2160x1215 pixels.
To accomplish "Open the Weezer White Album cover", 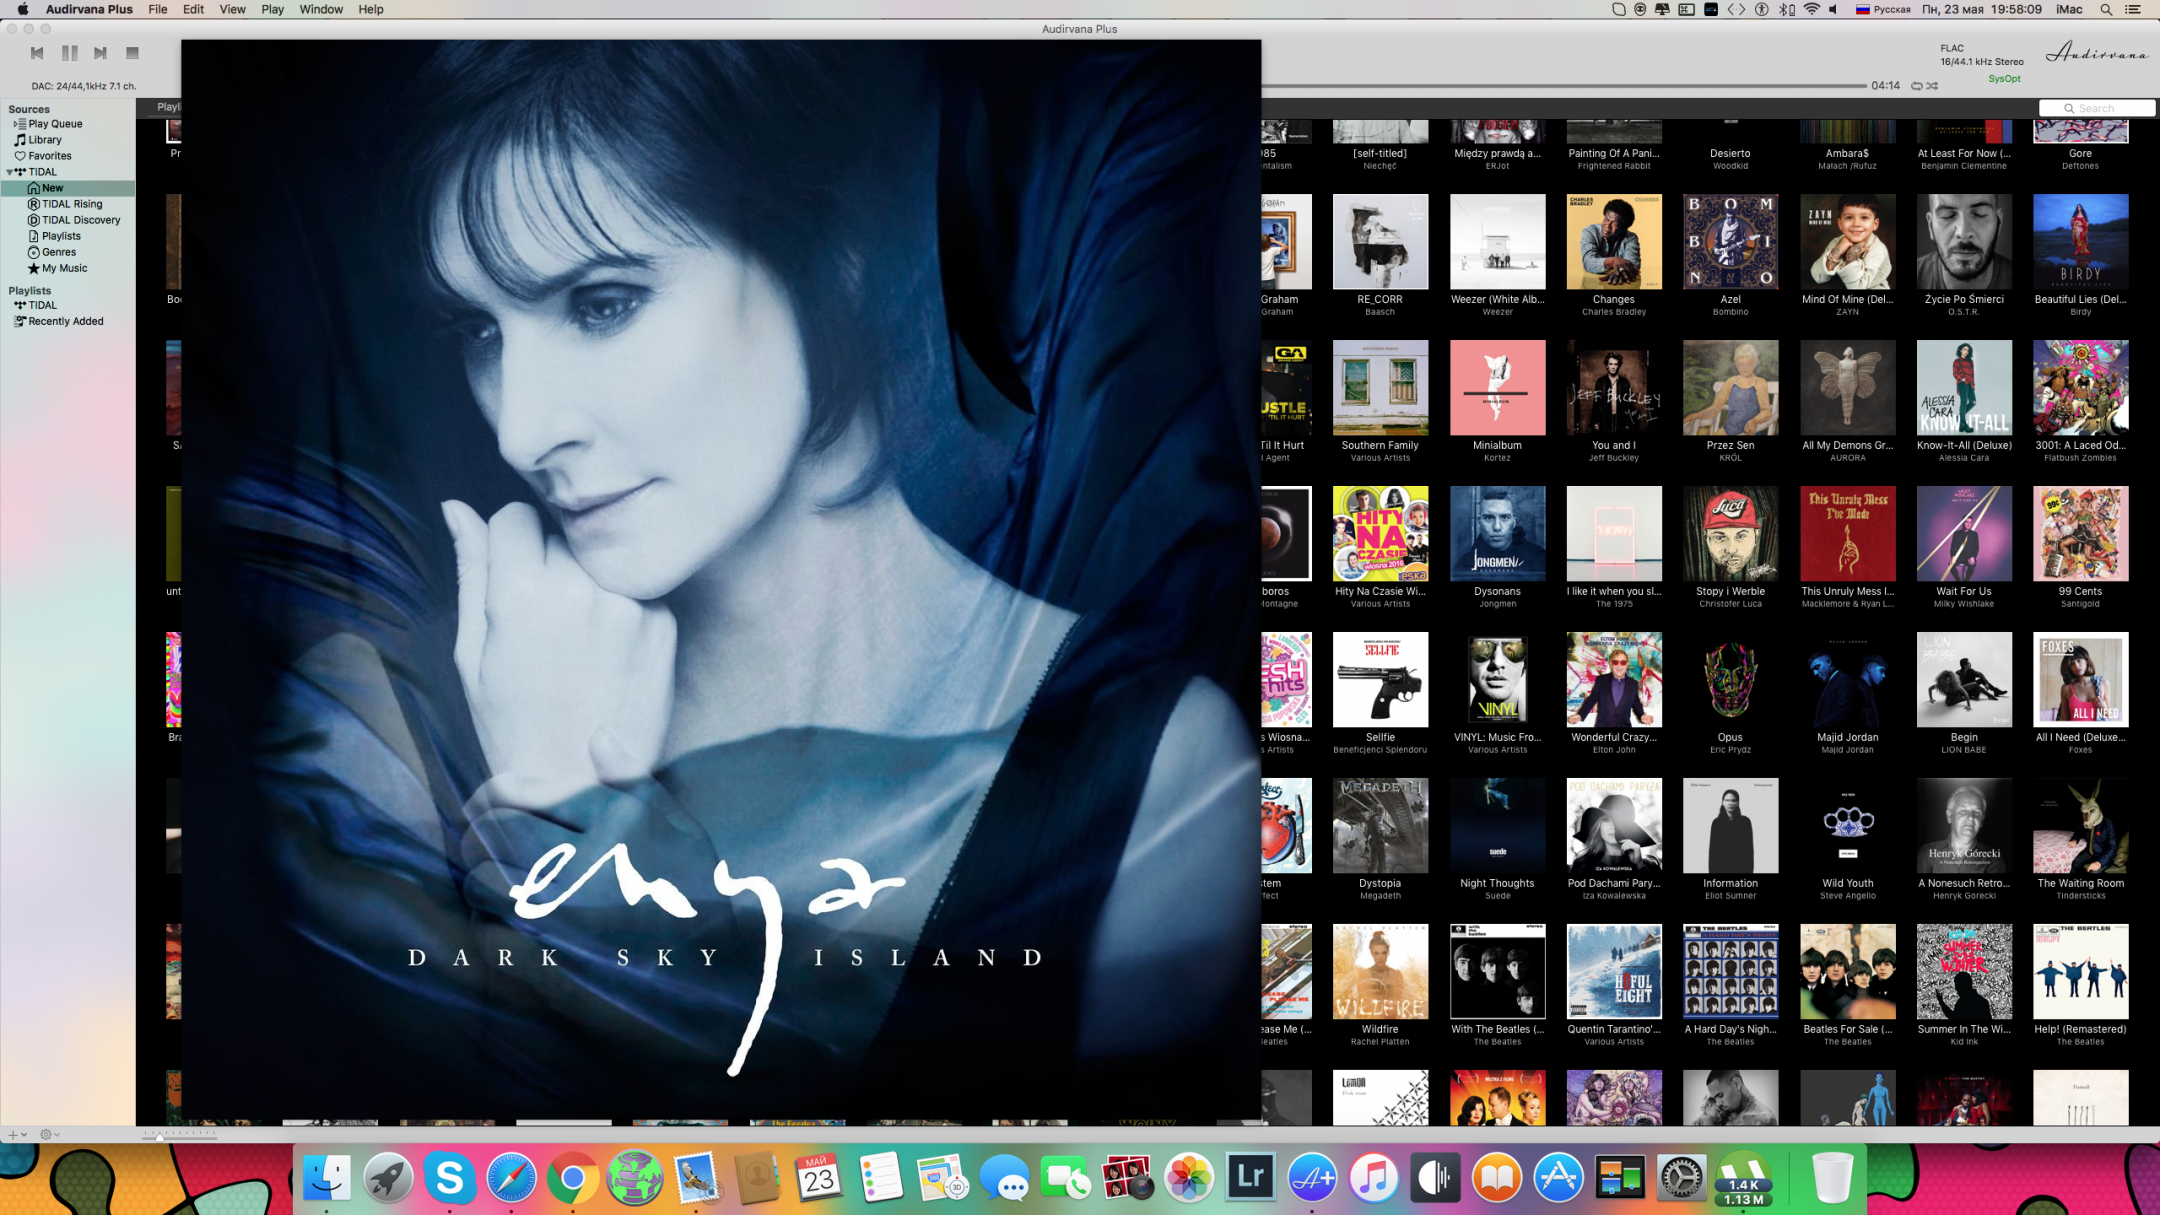I will (1497, 242).
